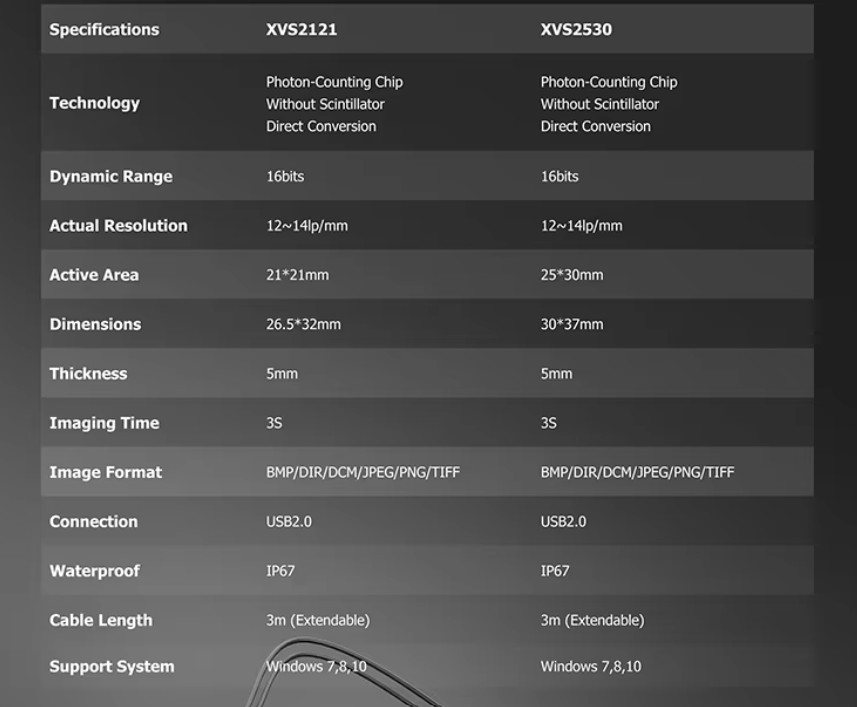Click the Technology row label
The width and height of the screenshot is (857, 707).
[x=95, y=103]
